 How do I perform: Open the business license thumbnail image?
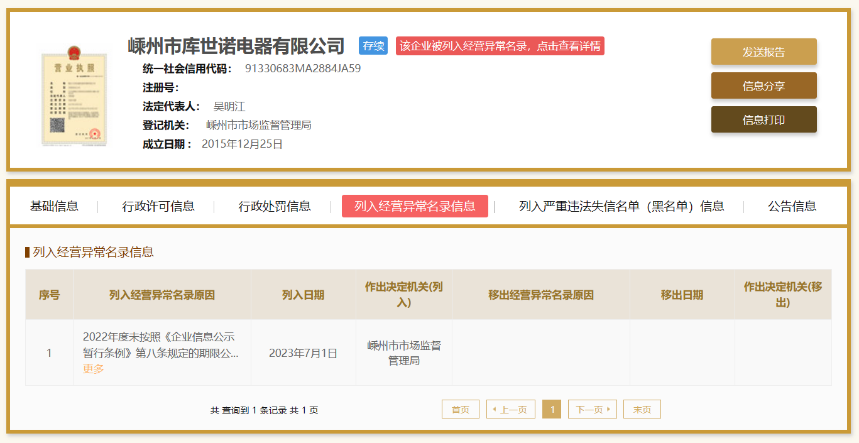point(74,96)
